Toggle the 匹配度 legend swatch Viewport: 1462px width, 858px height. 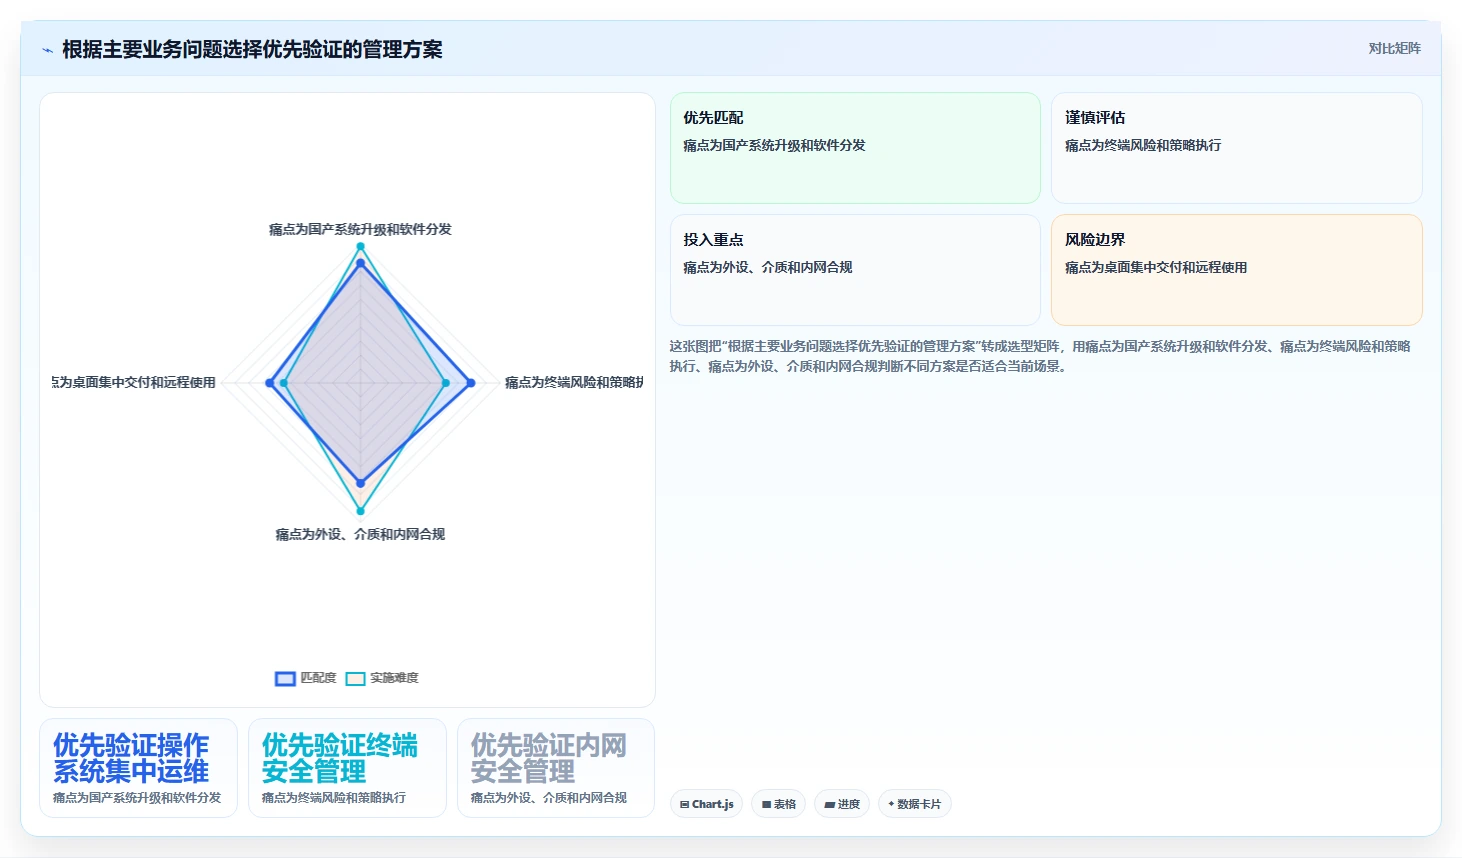tap(285, 678)
